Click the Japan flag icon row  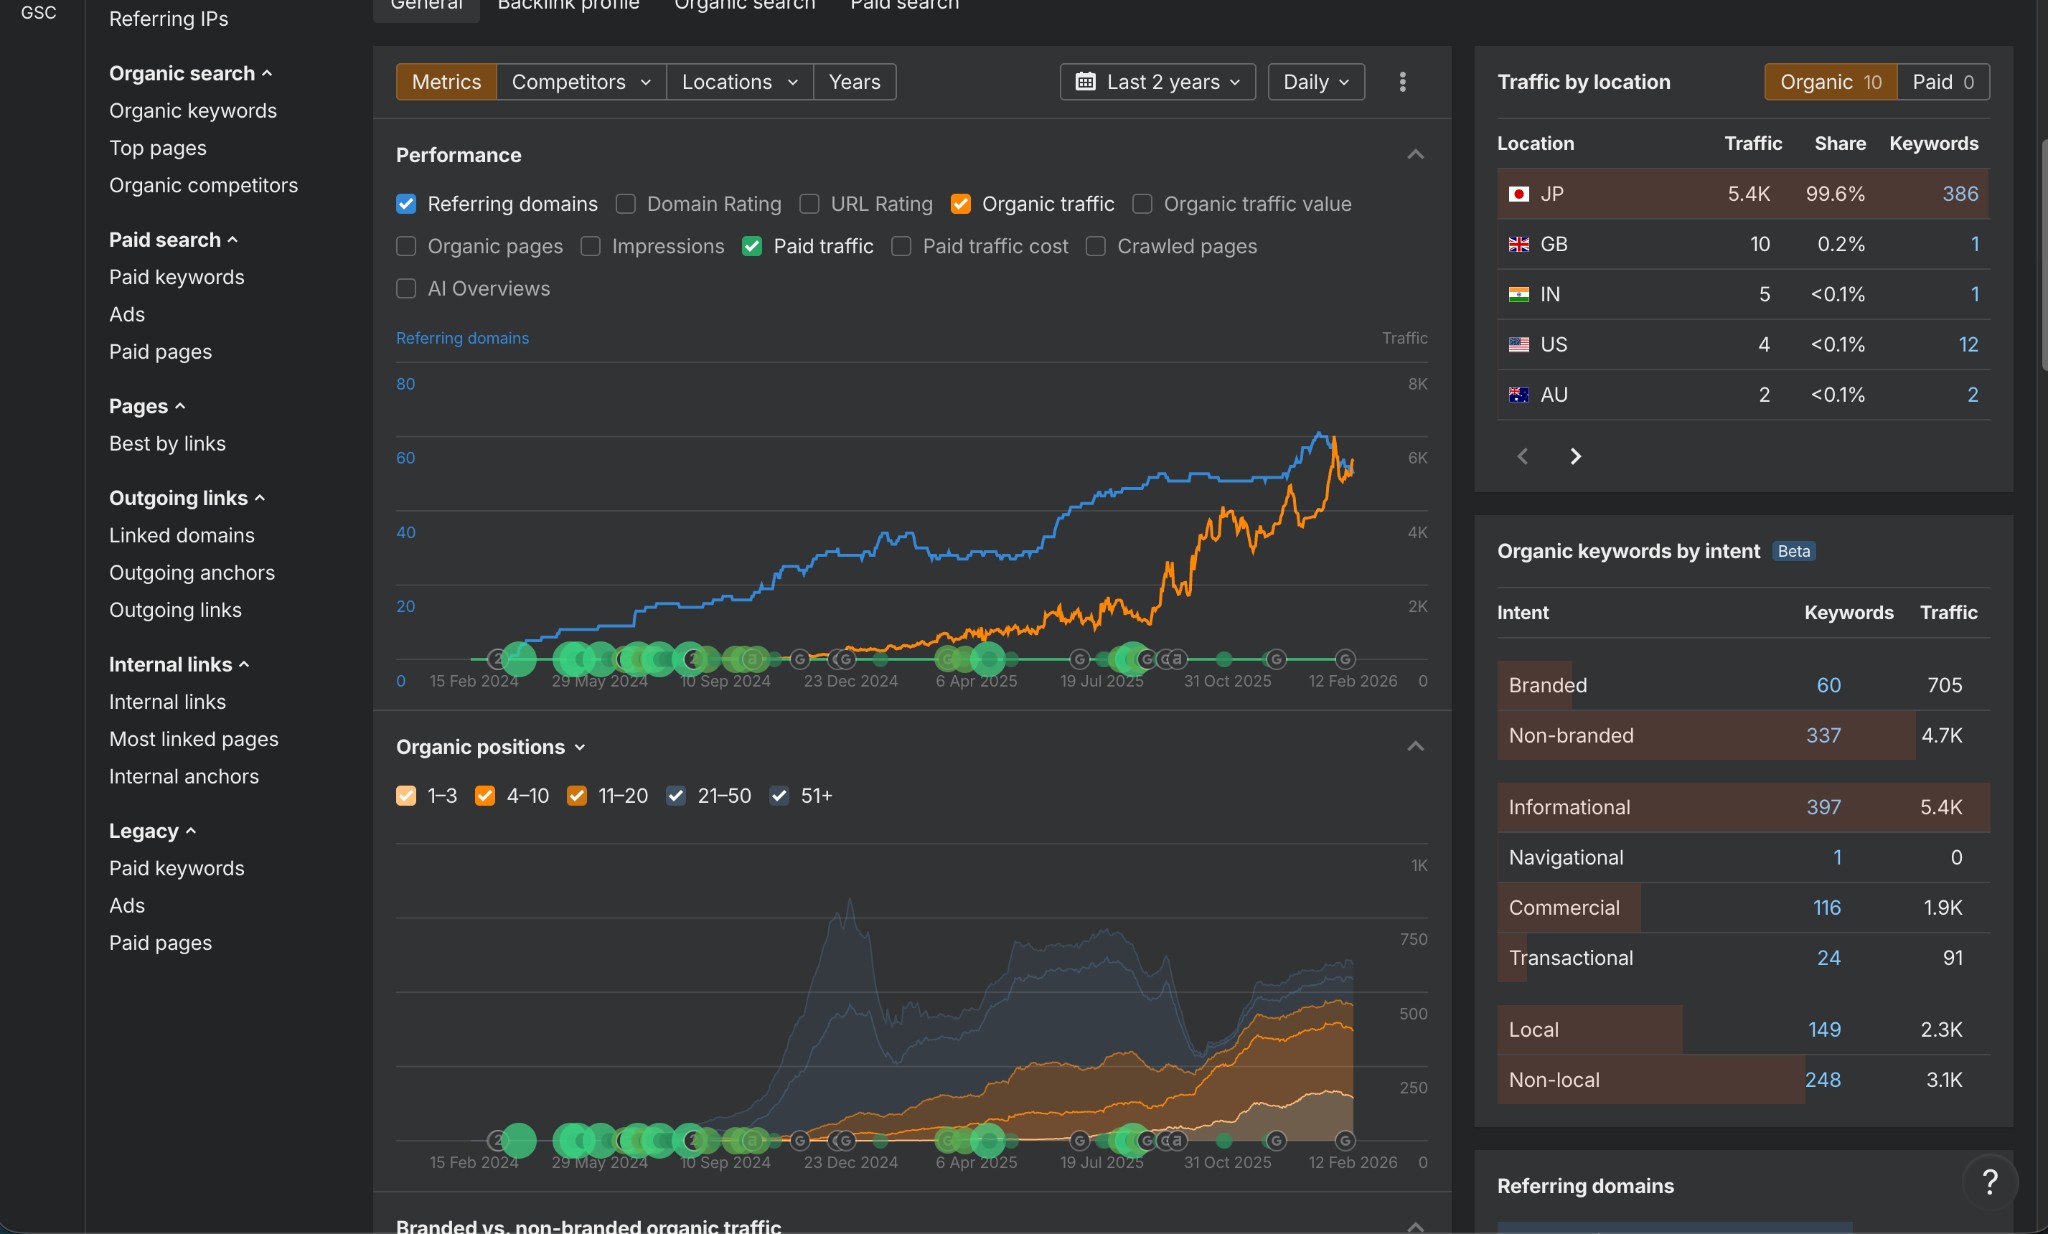coord(1518,194)
